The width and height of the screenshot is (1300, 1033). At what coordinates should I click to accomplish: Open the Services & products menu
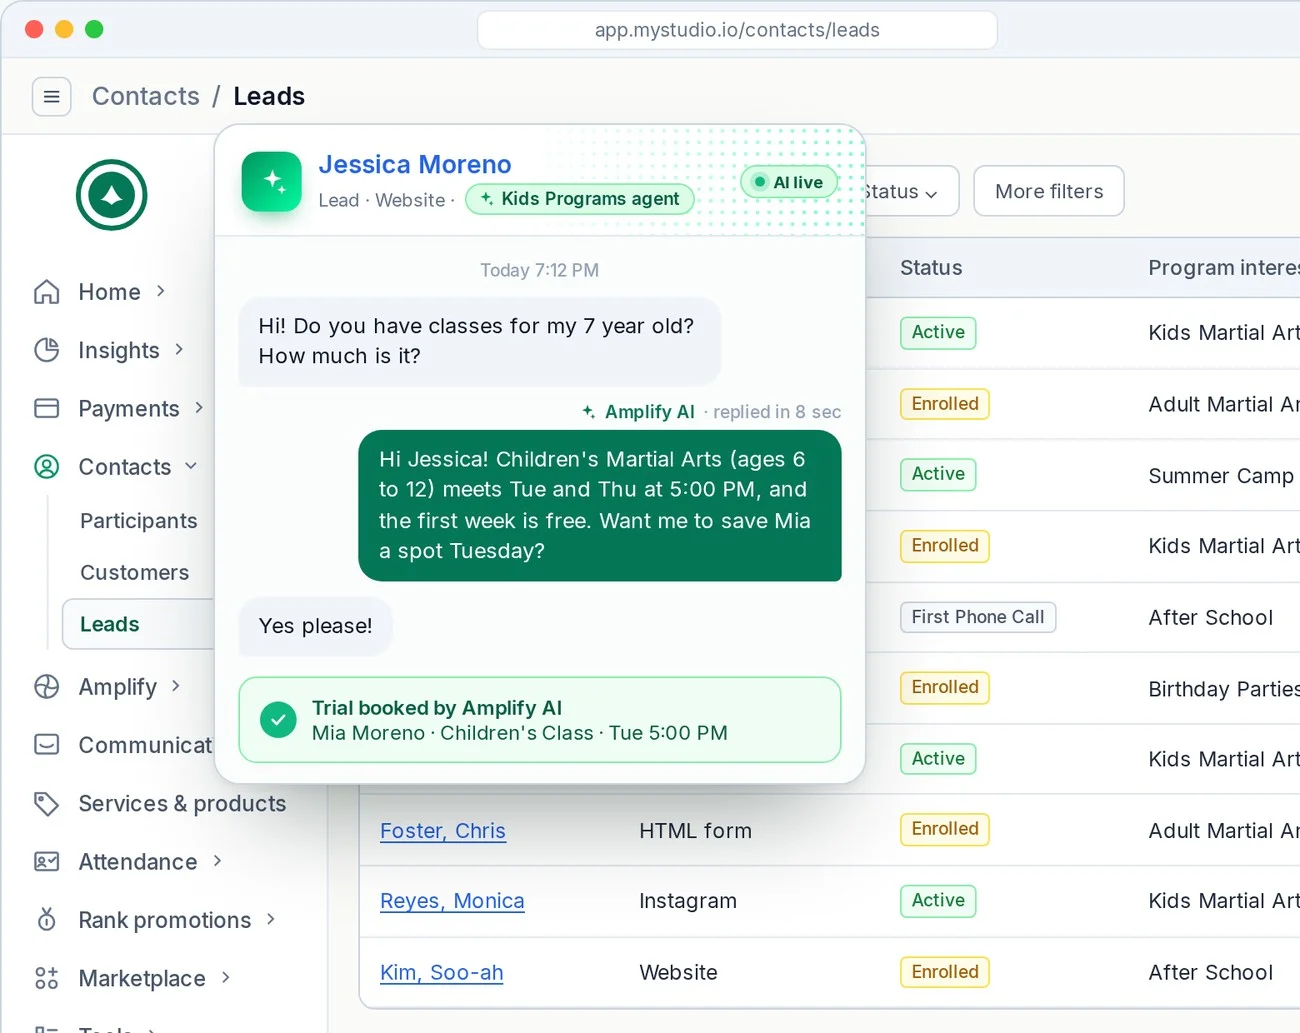coord(182,804)
